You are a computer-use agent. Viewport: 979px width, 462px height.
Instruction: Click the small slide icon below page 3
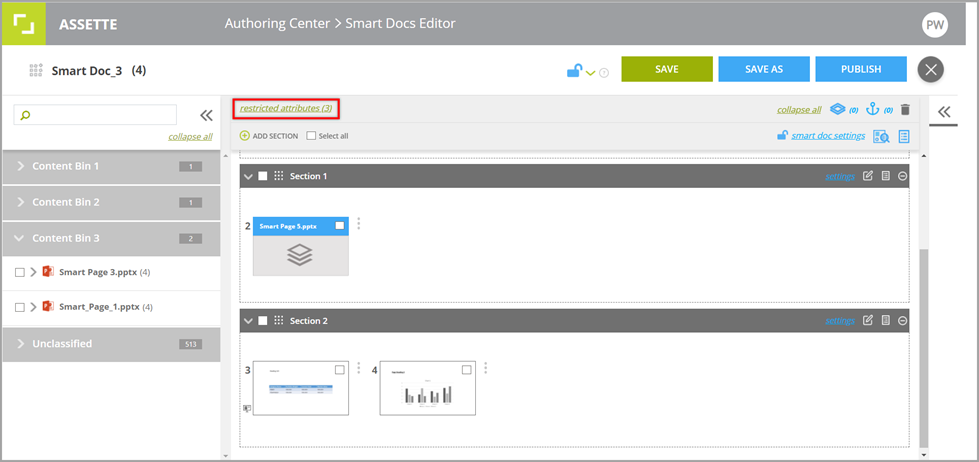247,408
